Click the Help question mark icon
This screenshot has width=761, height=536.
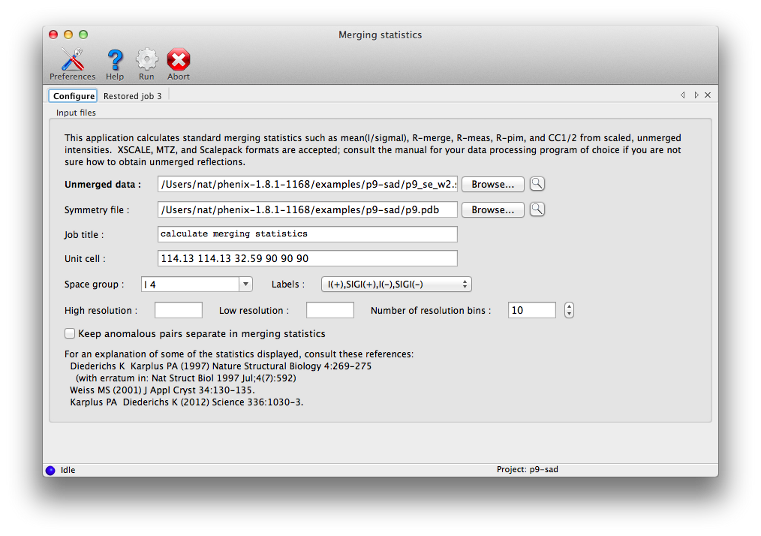click(115, 62)
